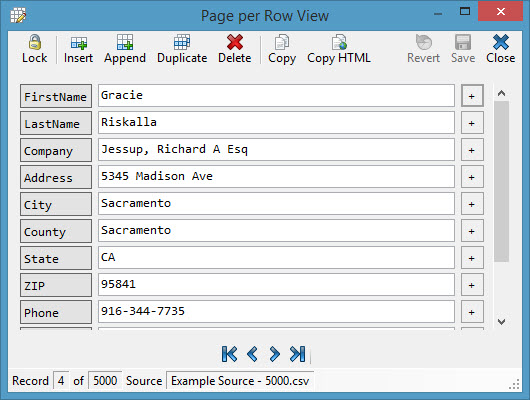Edit the ZIP field containing 95841
Screen dimensions: 530x400
(x=276, y=285)
